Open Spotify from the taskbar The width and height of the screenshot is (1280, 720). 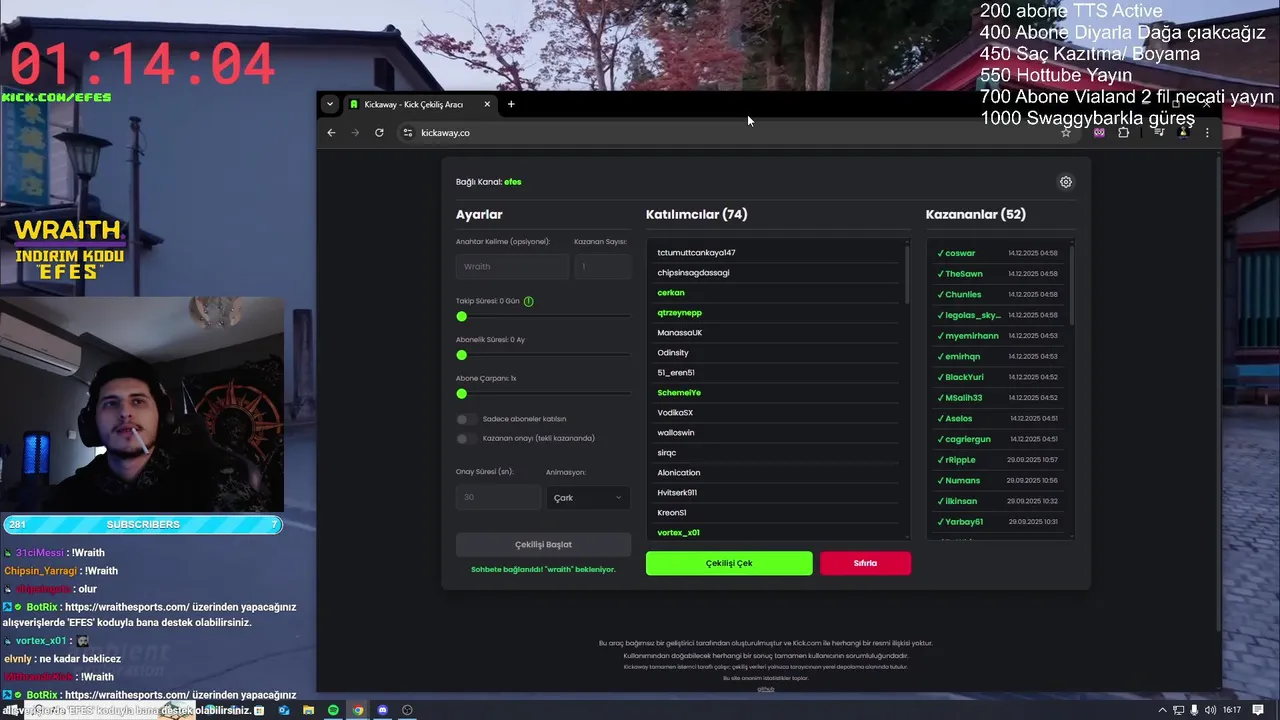(x=333, y=710)
